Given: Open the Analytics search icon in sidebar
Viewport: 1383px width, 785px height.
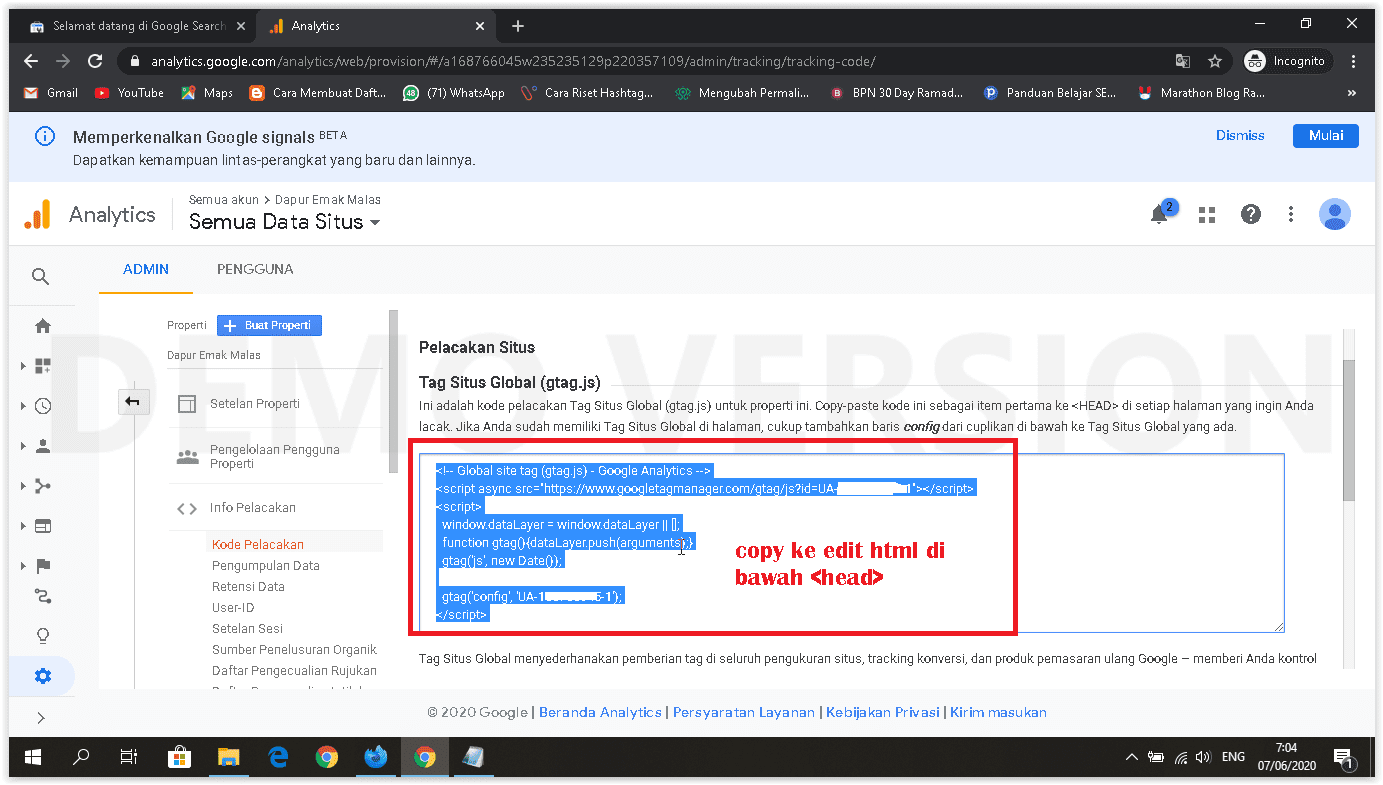Looking at the screenshot, I should [40, 276].
